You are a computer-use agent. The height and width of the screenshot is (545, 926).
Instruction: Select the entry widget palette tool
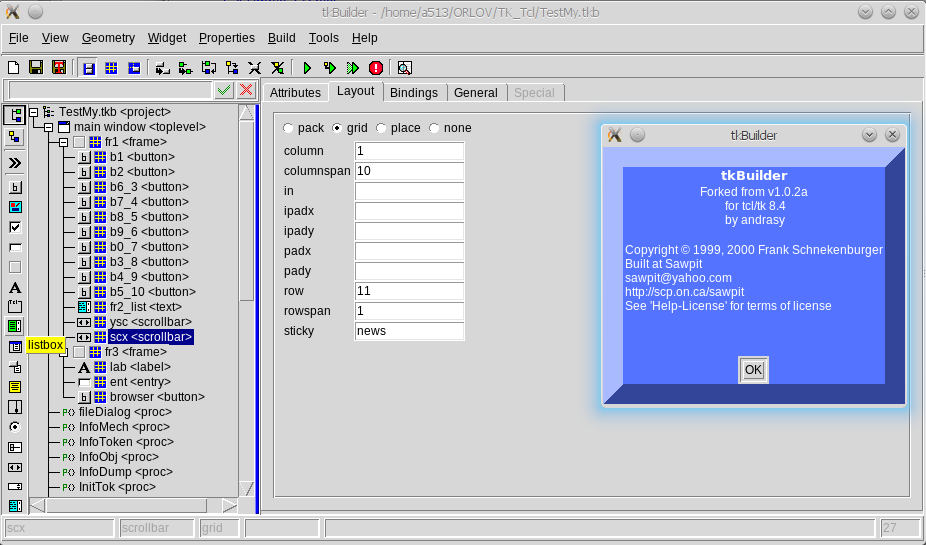coord(15,247)
